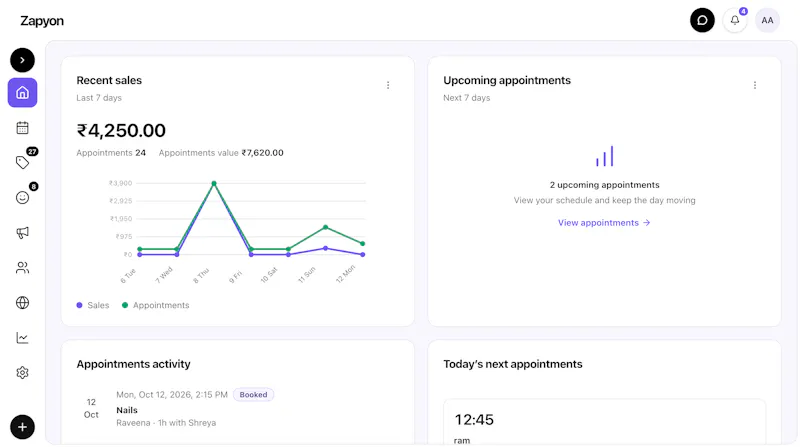Viewport: 800px width, 447px height.
Task: Click the plus quick-add button
Action: click(x=22, y=427)
